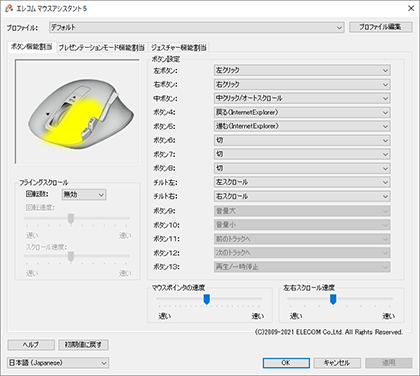This screenshot has width=420, height=376.
Task: Open the ボタン4 assignment dropdown
Action: click(302, 112)
